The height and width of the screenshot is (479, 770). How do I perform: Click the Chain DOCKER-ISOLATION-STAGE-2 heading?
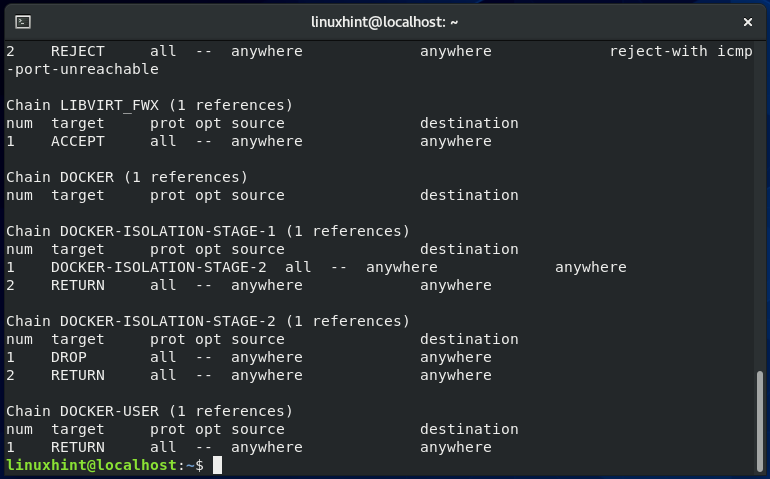click(208, 321)
